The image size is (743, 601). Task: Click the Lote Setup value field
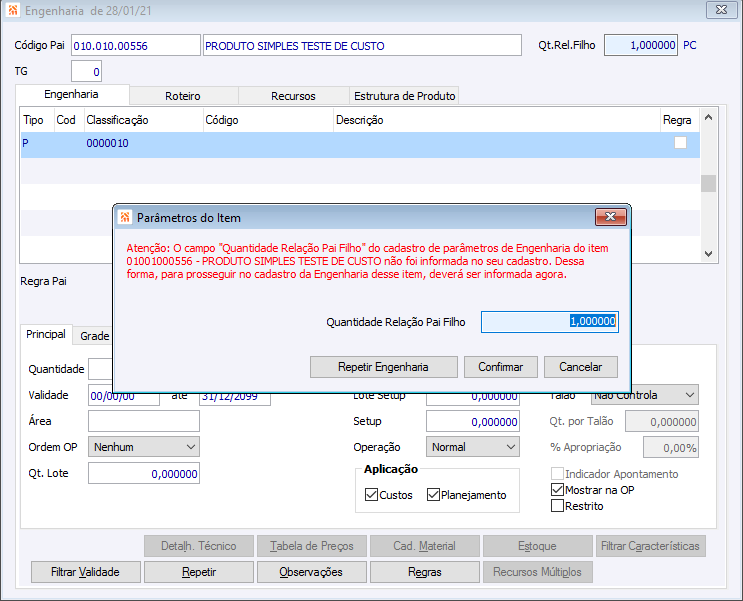(x=473, y=399)
